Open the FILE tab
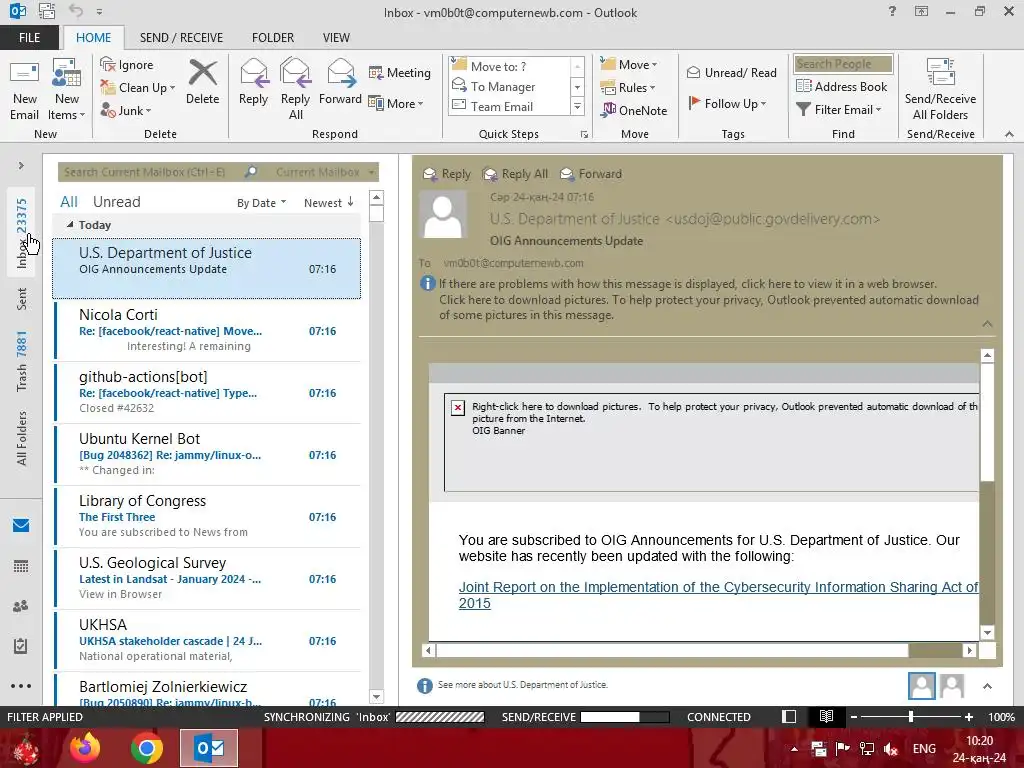Screen dimensions: 1024x768 pyautogui.click(x=29, y=38)
